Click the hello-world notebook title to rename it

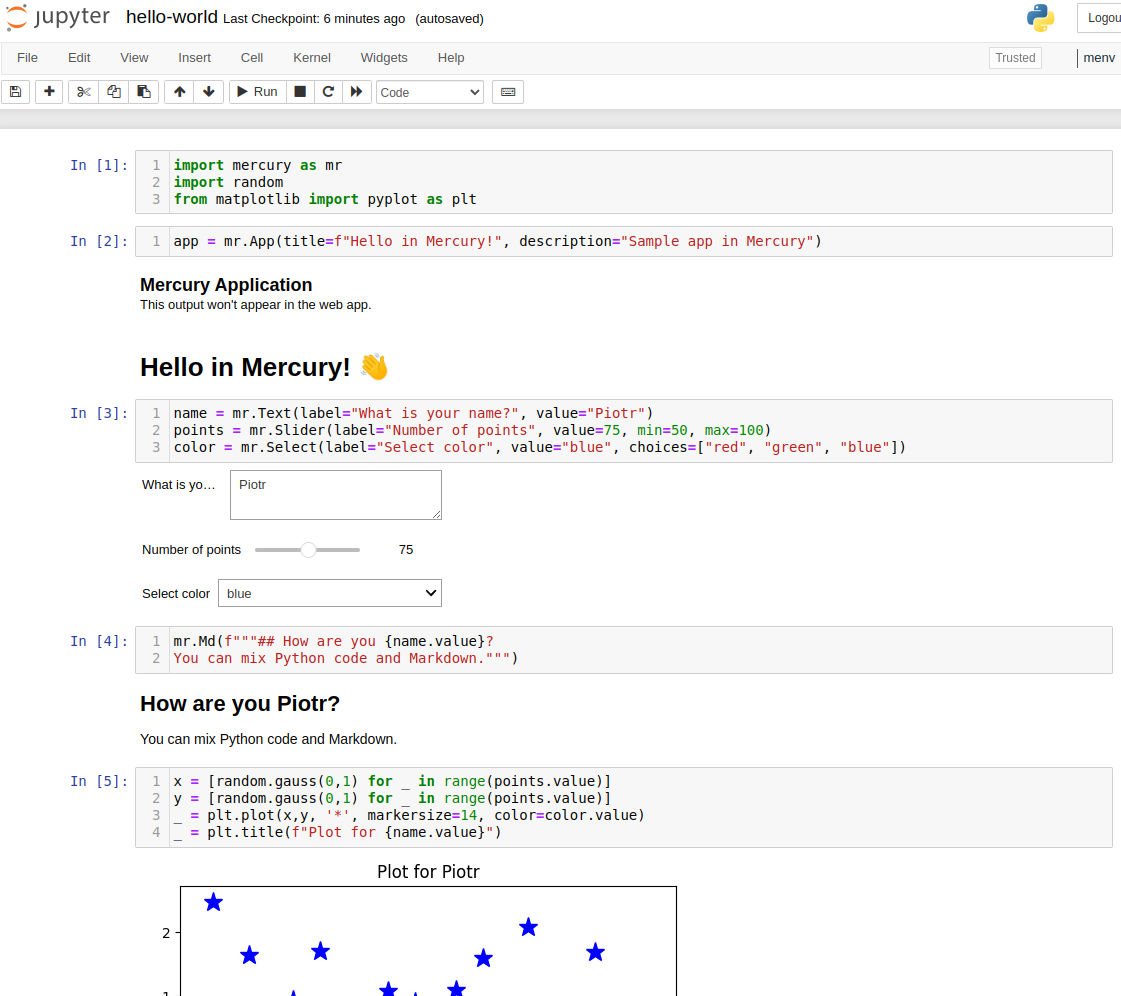tap(172, 17)
